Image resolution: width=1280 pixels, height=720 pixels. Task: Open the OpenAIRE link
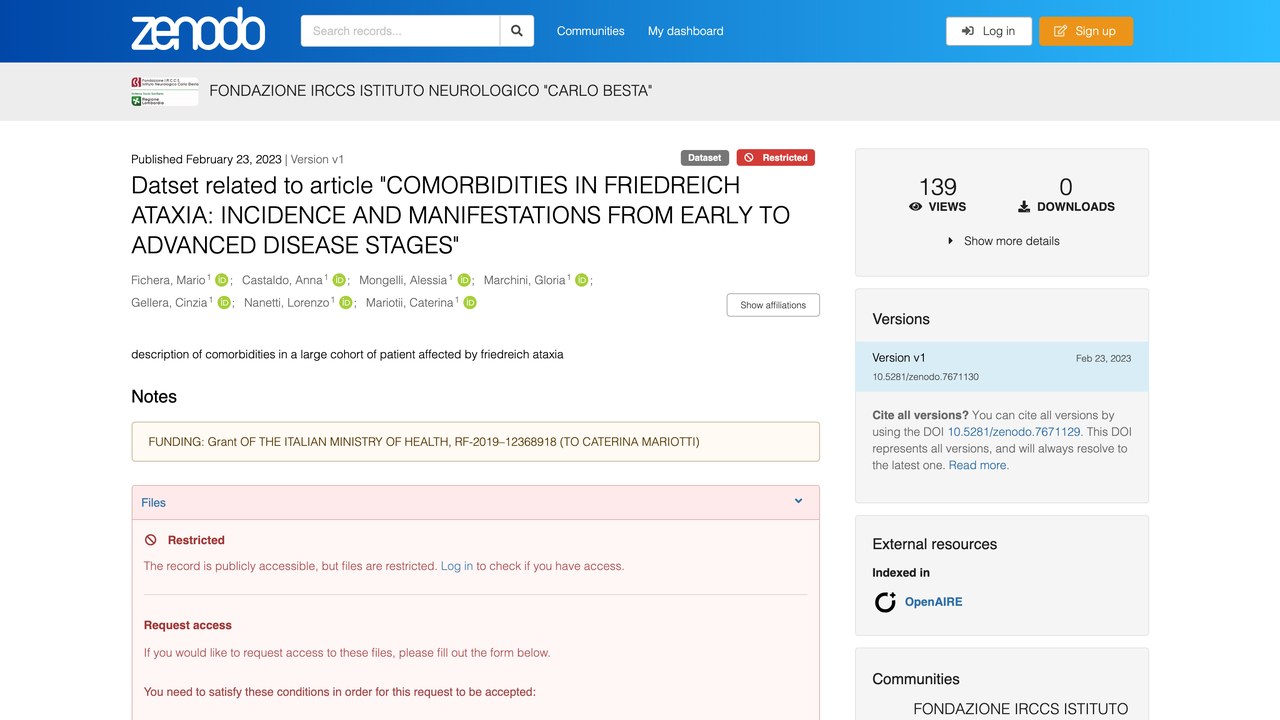[x=933, y=602]
